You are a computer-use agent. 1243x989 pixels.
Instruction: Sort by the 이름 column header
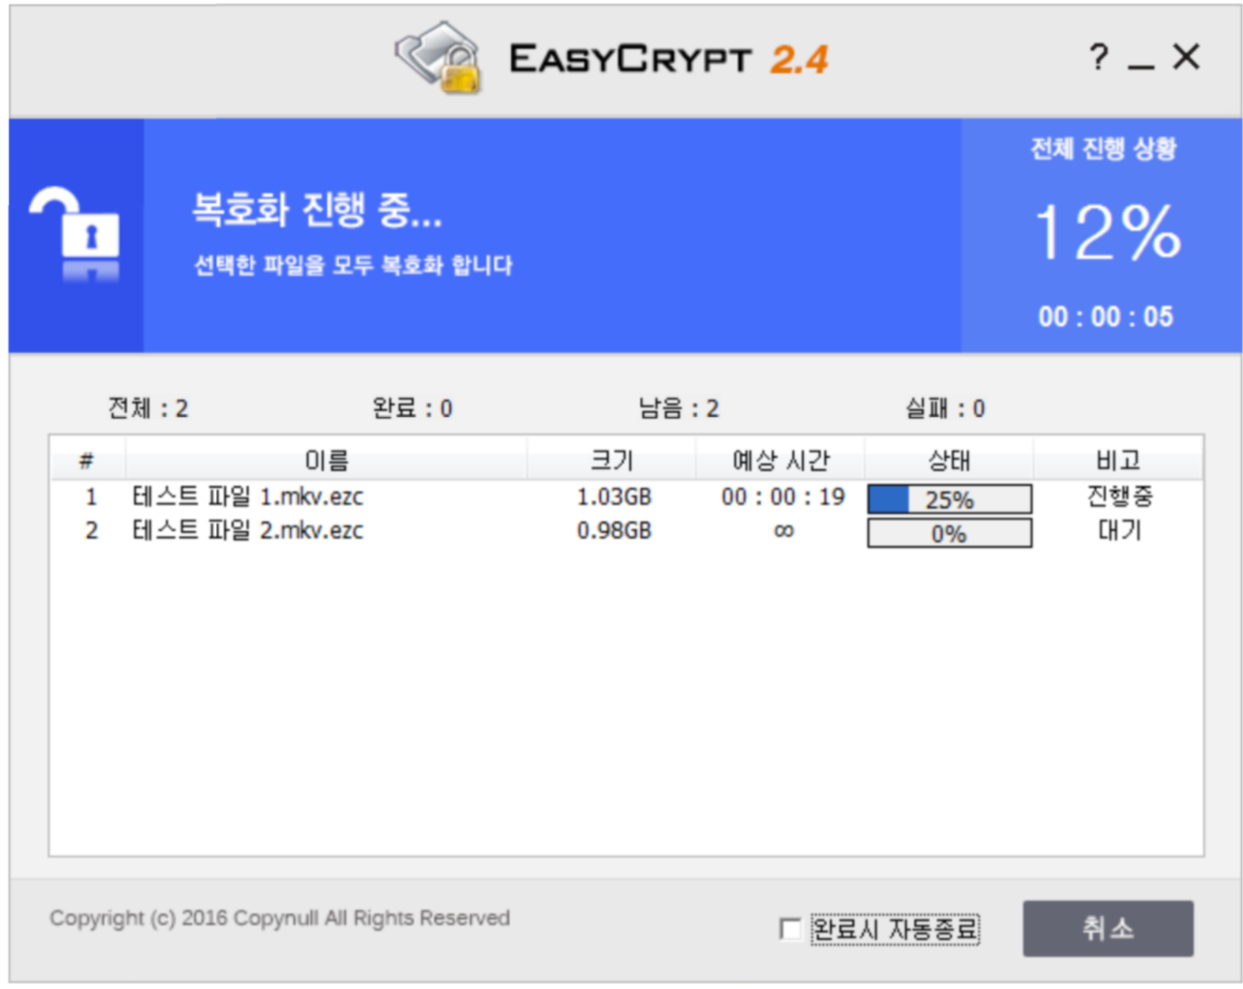326,460
